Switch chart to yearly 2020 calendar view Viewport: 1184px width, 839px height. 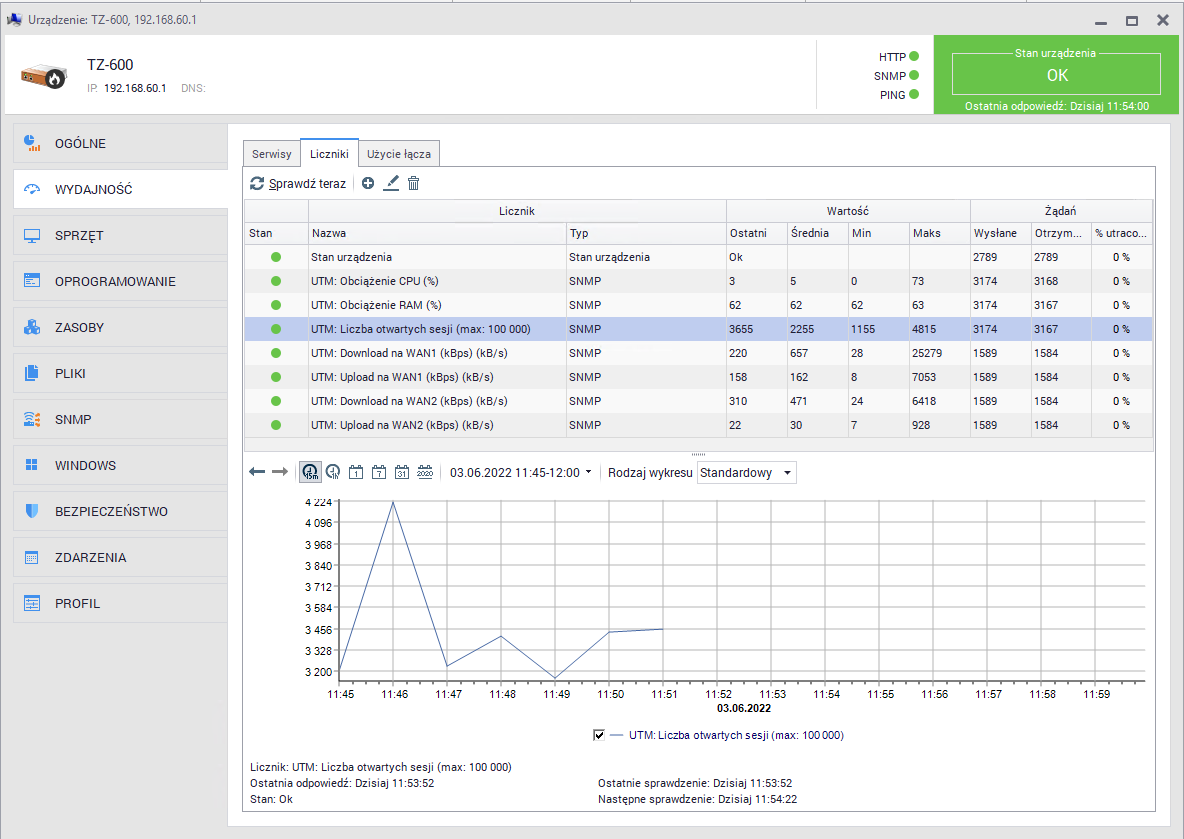[x=424, y=472]
